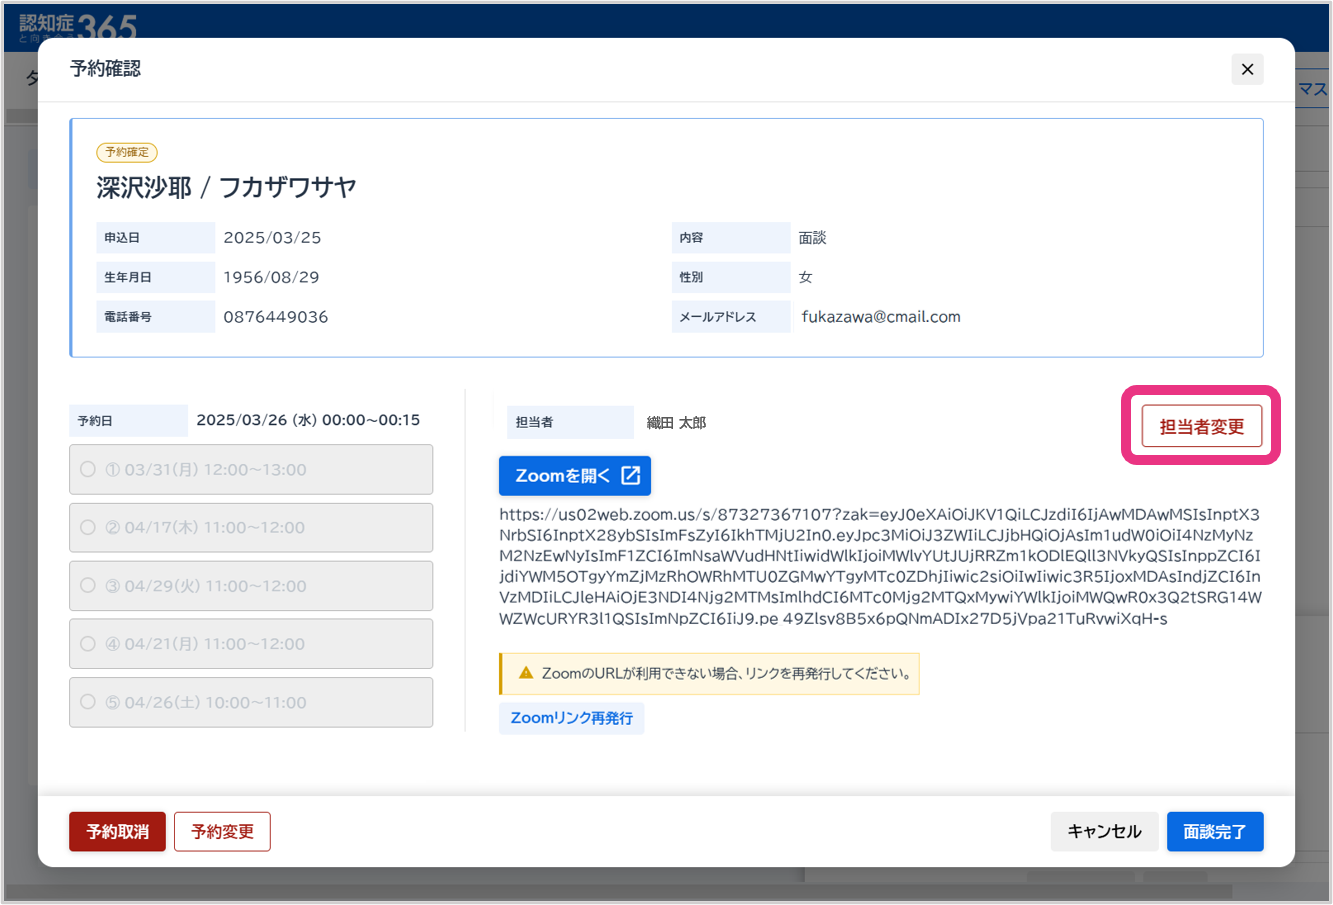This screenshot has width=1333, height=905.
Task: Select radio option ② 04/17(木) 11:00~12:00
Action: 88,527
